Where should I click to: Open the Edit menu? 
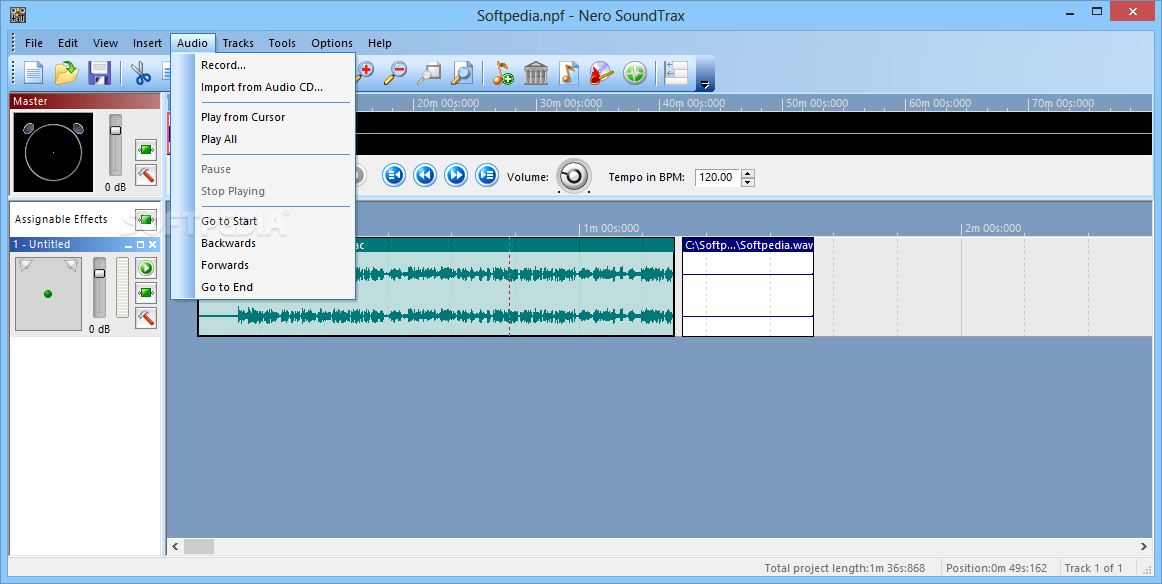point(68,43)
